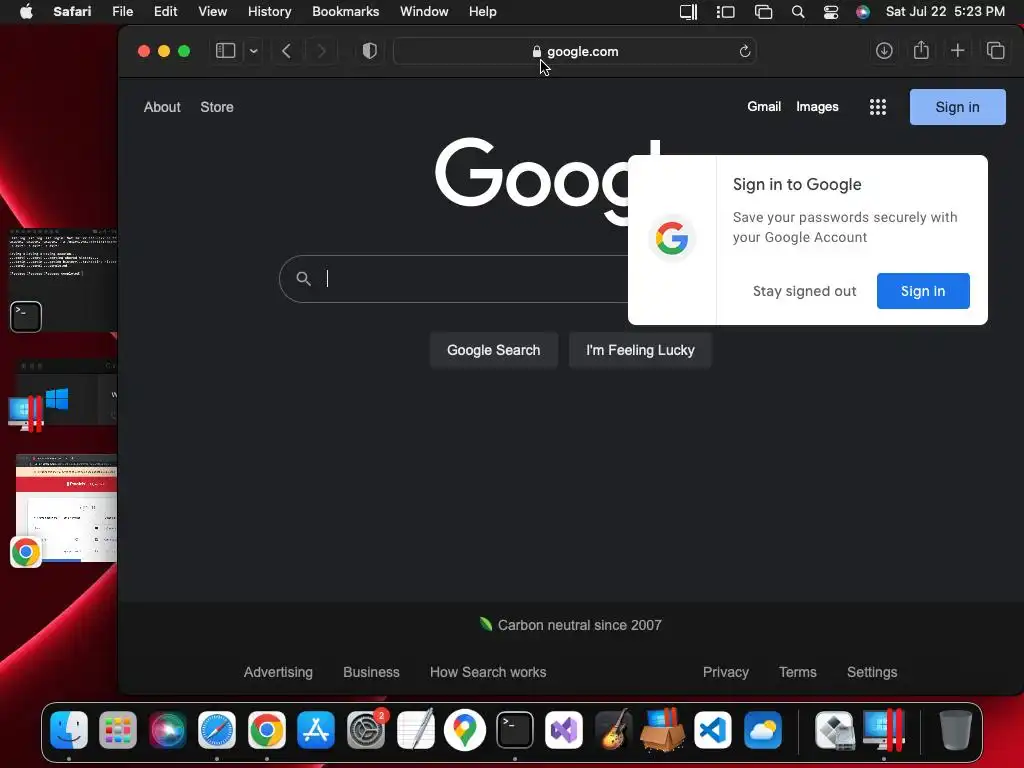Open Launchpad from the Dock

coord(118,729)
